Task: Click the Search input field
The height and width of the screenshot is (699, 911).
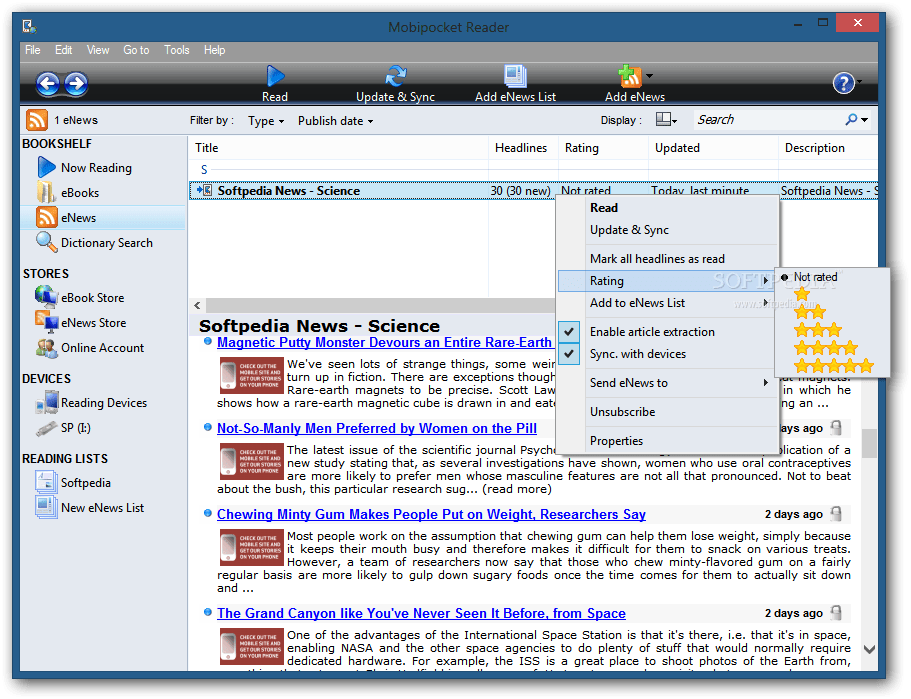Action: pyautogui.click(x=768, y=120)
